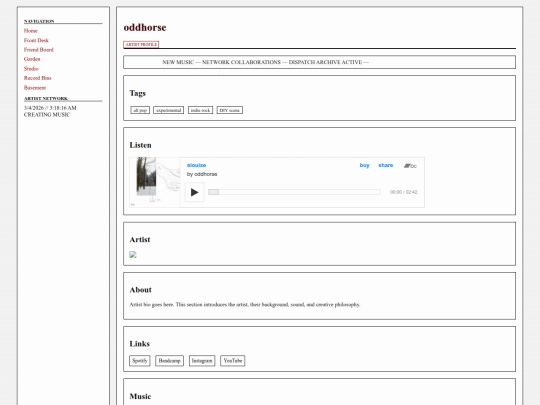This screenshot has width=540, height=405.
Task: Open the Friend Board link
Action: click(x=39, y=50)
